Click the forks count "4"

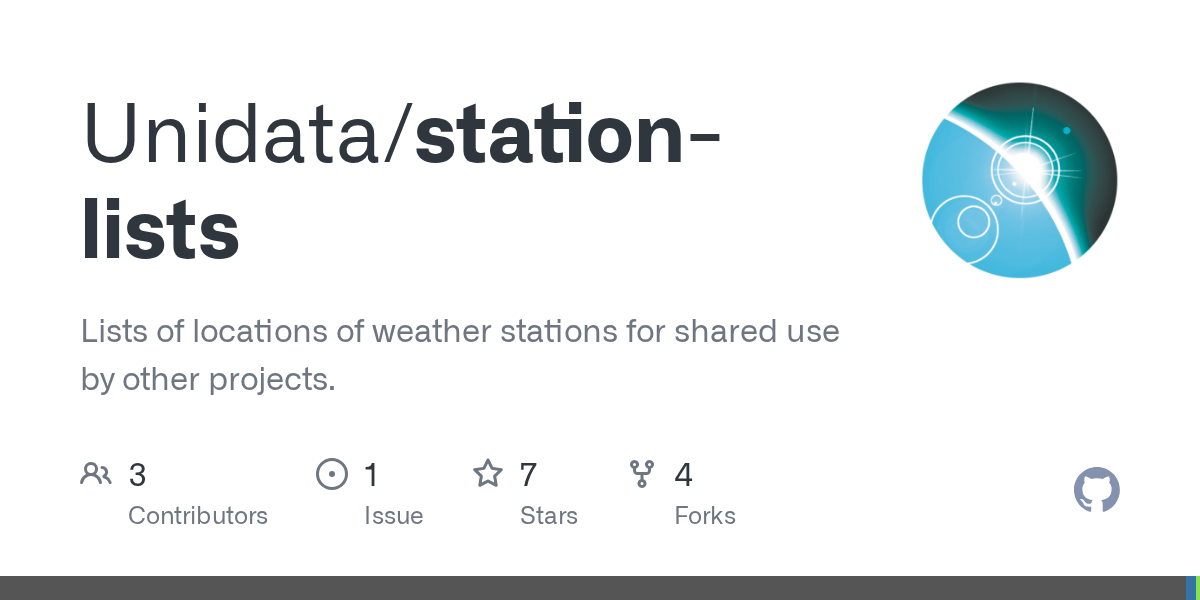tap(684, 475)
